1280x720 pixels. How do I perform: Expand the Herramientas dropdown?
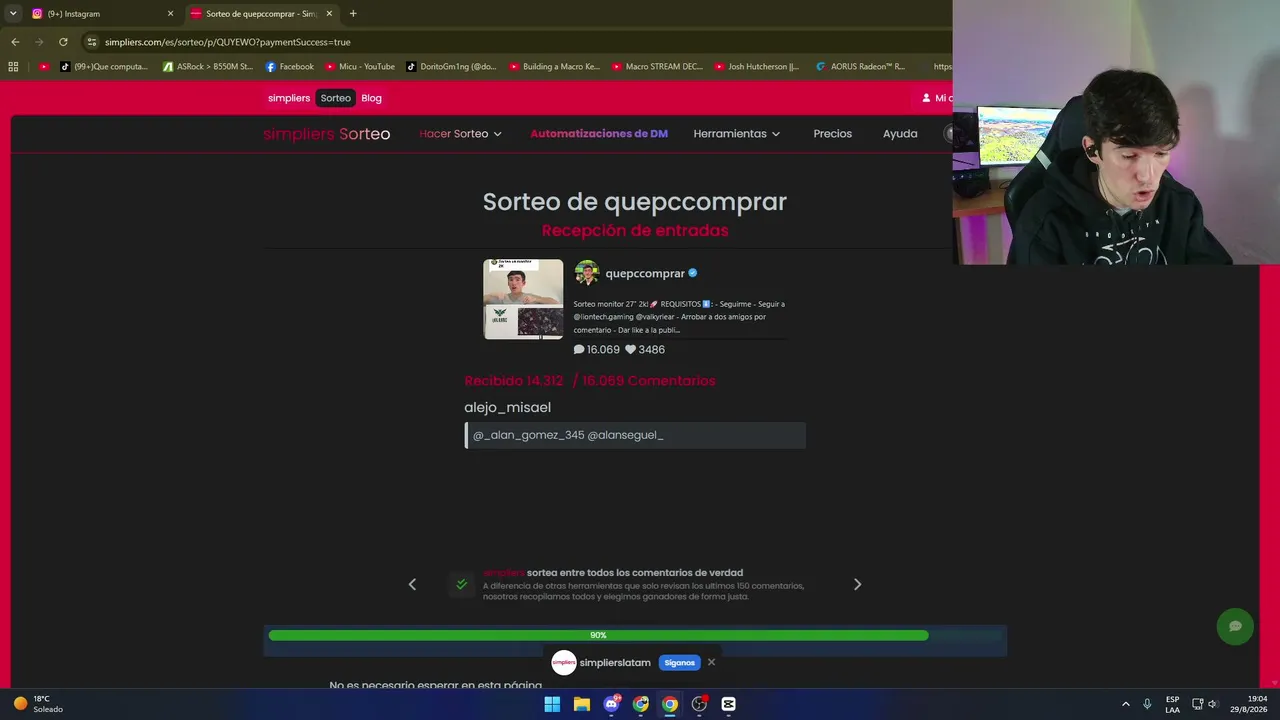737,134
